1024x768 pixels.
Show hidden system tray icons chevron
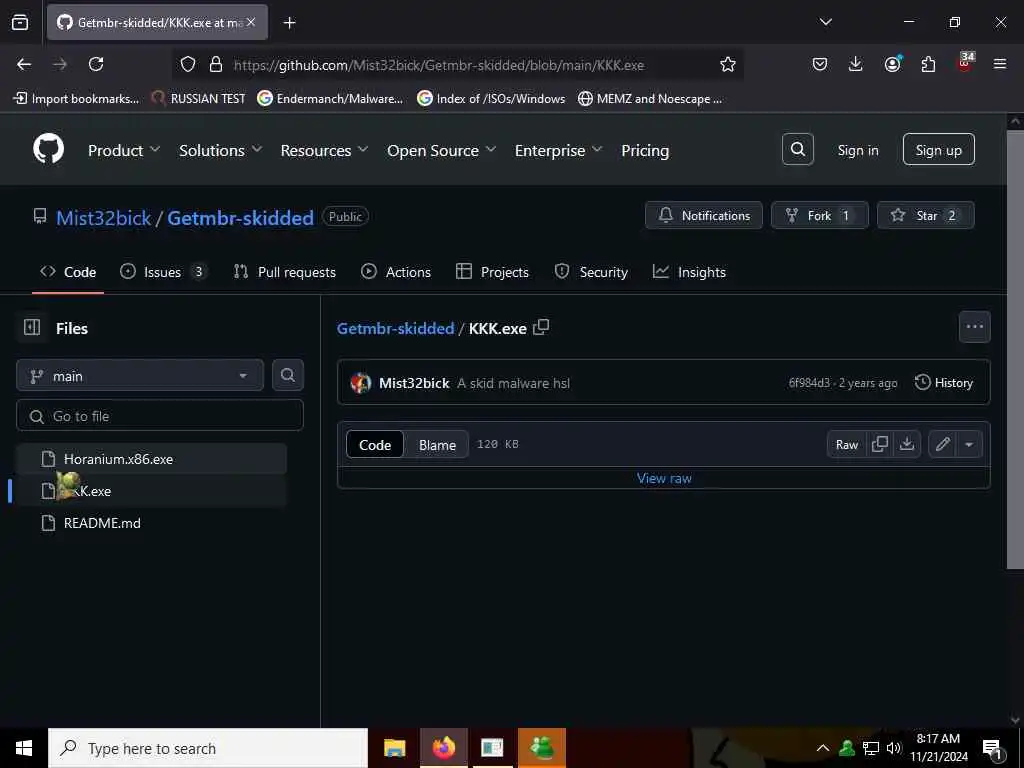pyautogui.click(x=823, y=748)
